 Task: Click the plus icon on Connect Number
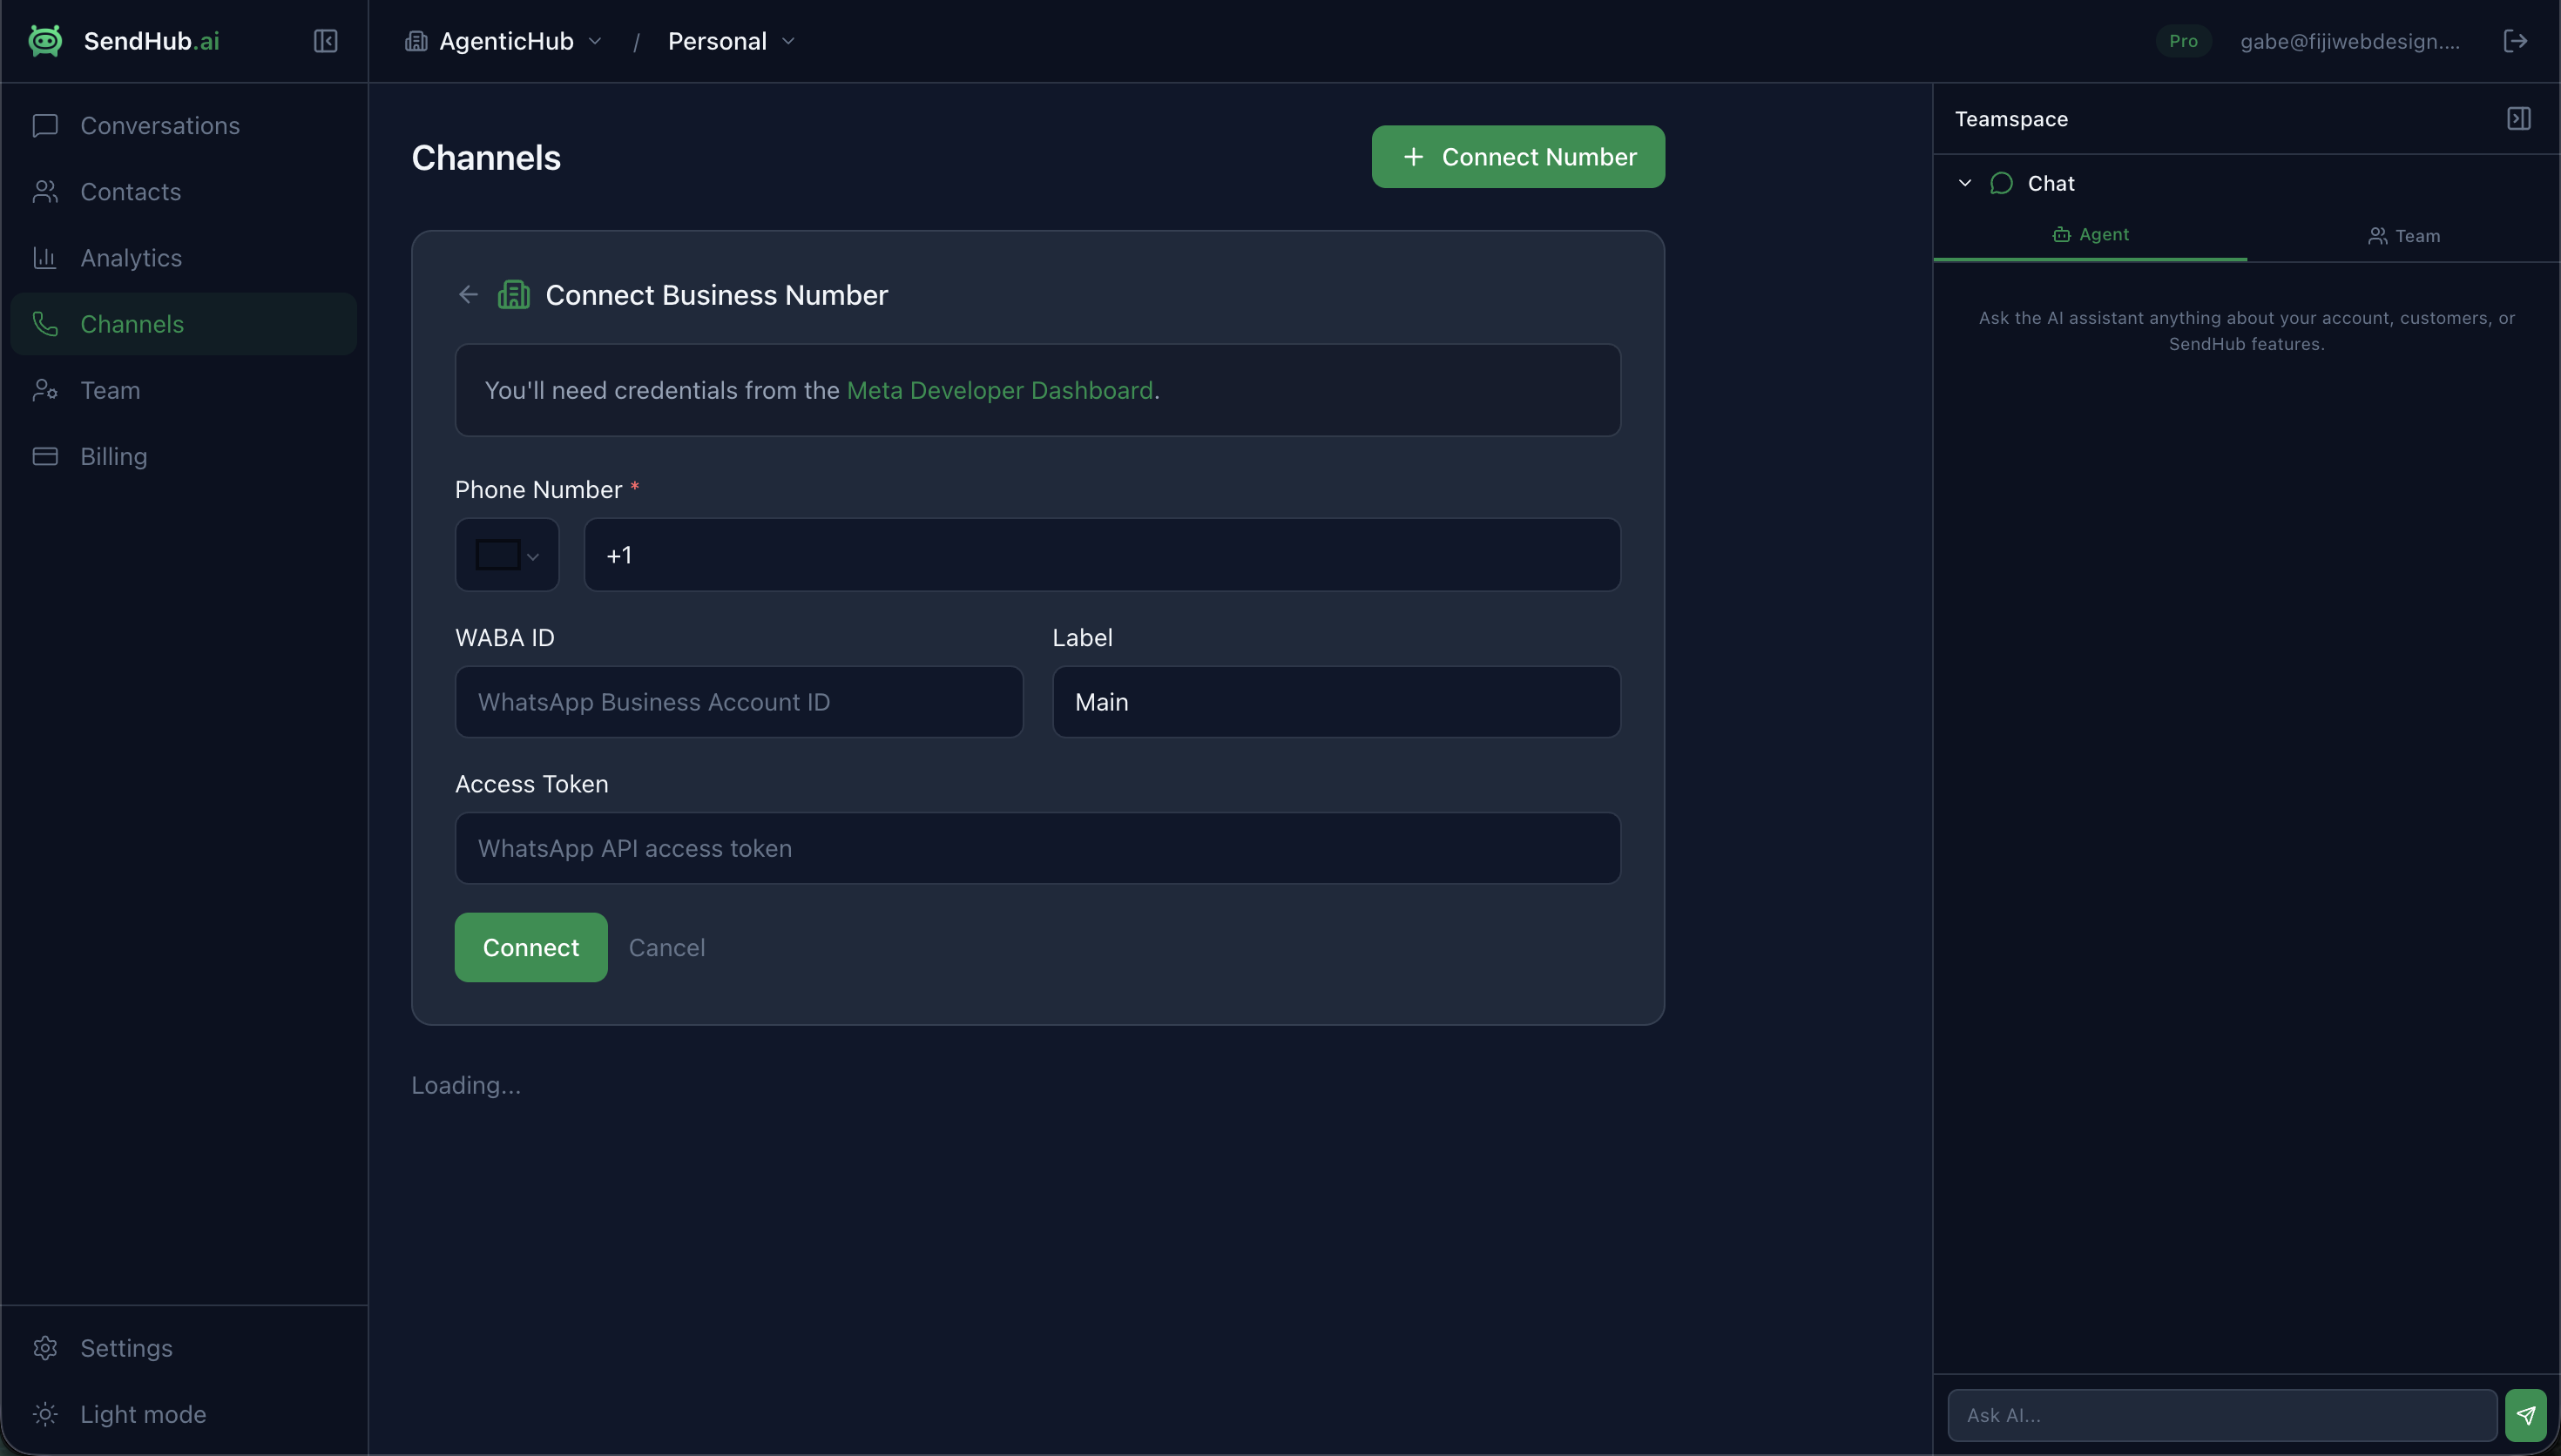point(1413,157)
